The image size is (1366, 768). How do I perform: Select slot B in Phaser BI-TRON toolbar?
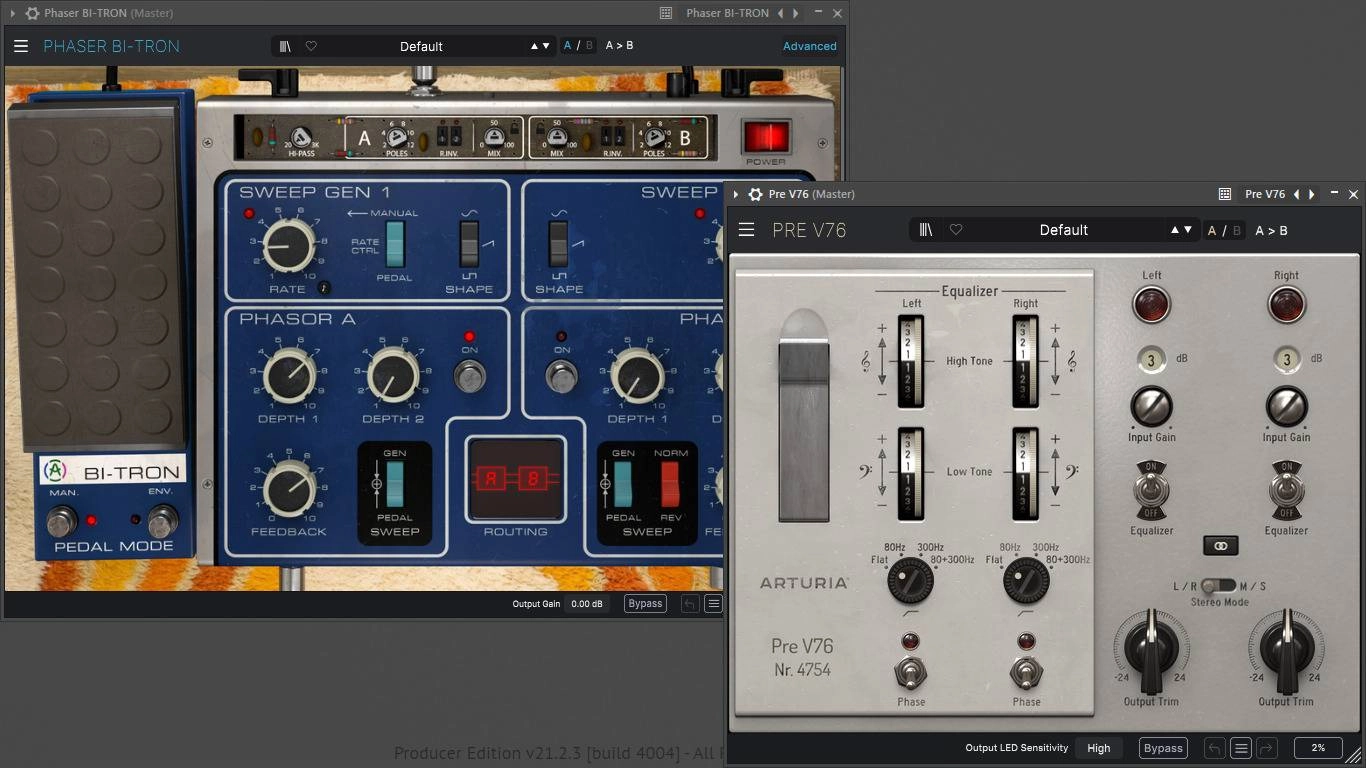point(589,46)
